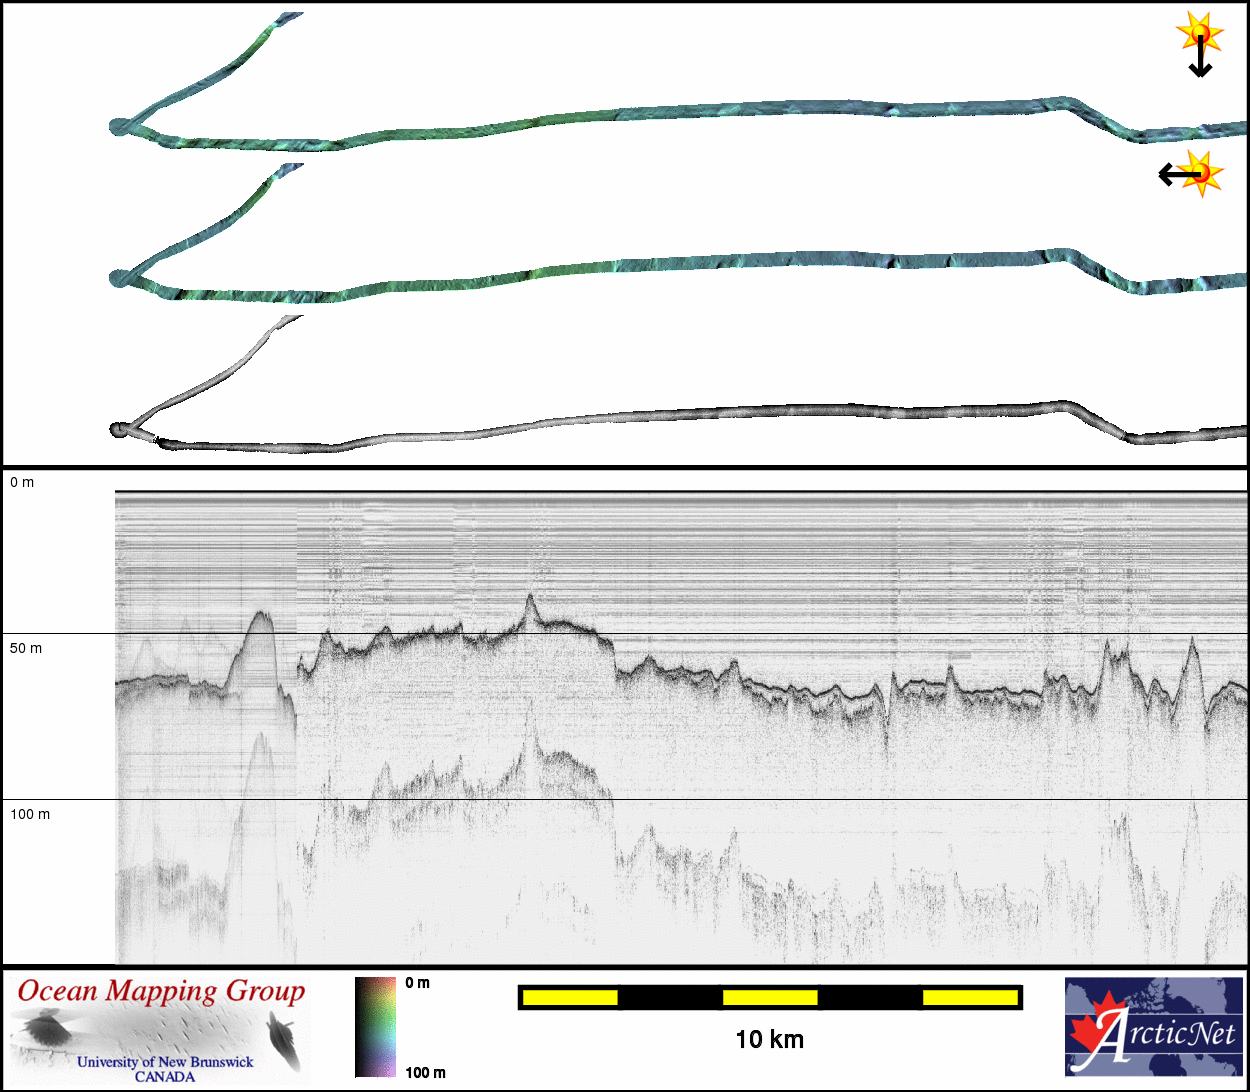Image resolution: width=1250 pixels, height=1092 pixels.
Task: Click the depth color legend swatch
Action: (x=375, y=1027)
